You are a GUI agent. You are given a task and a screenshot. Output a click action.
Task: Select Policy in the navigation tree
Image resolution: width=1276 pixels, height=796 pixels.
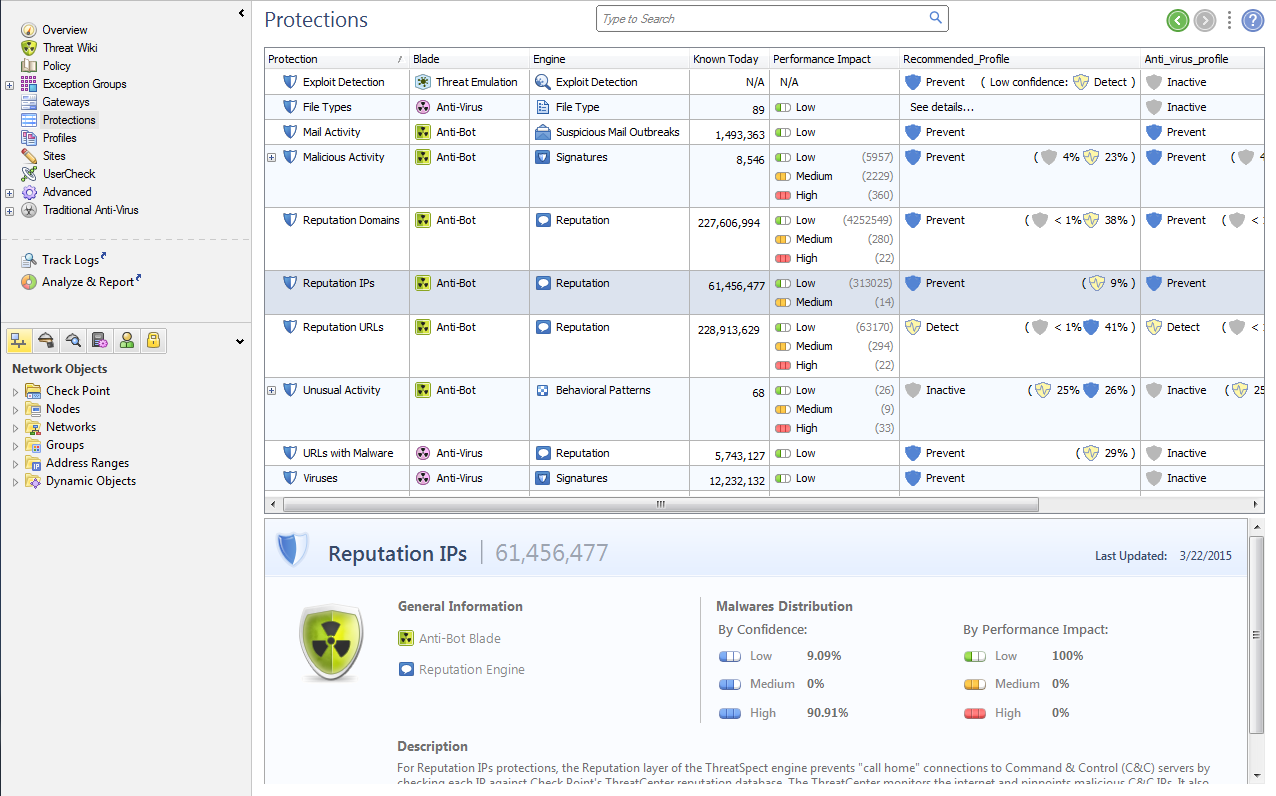(x=56, y=66)
